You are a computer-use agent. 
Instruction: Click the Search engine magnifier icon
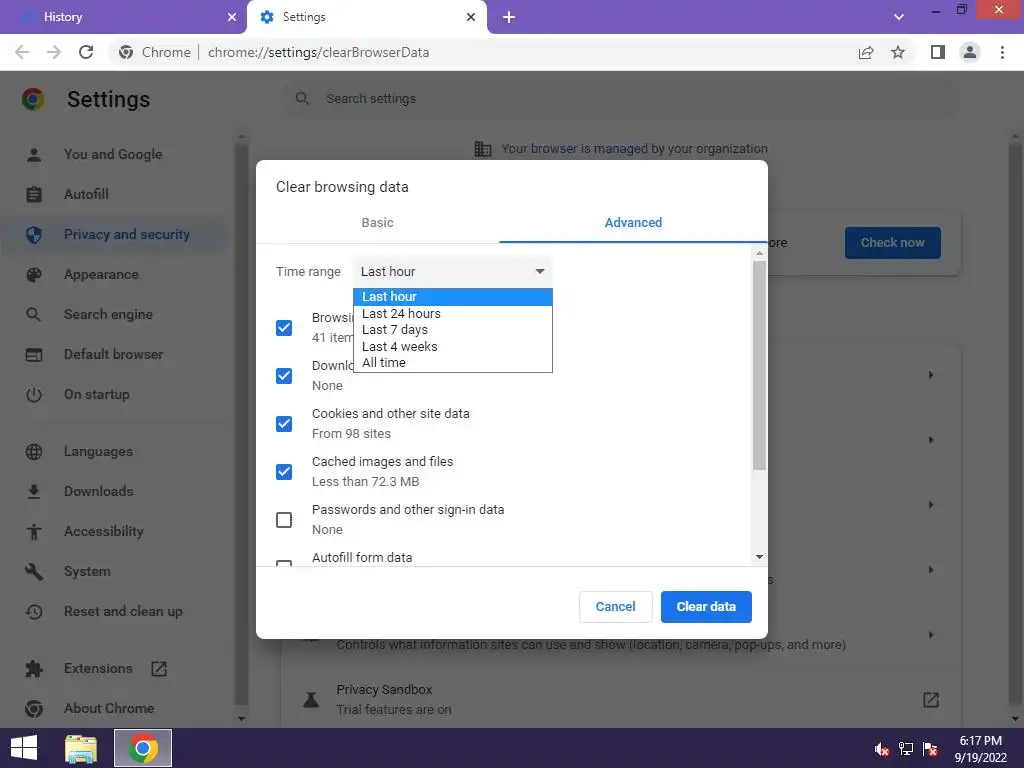point(33,315)
